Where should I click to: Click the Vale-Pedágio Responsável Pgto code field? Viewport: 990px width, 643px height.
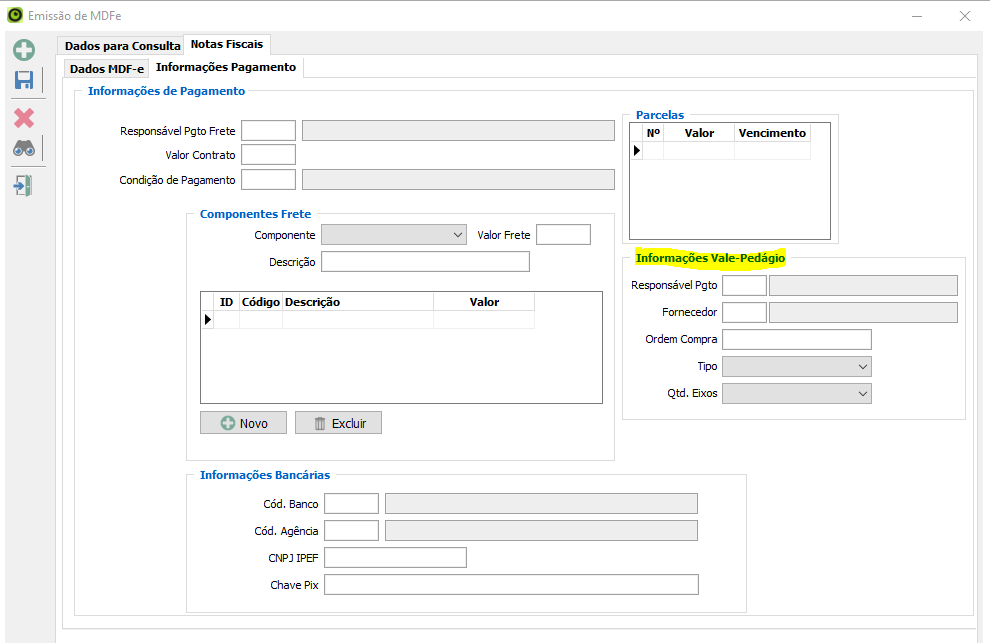(x=744, y=285)
